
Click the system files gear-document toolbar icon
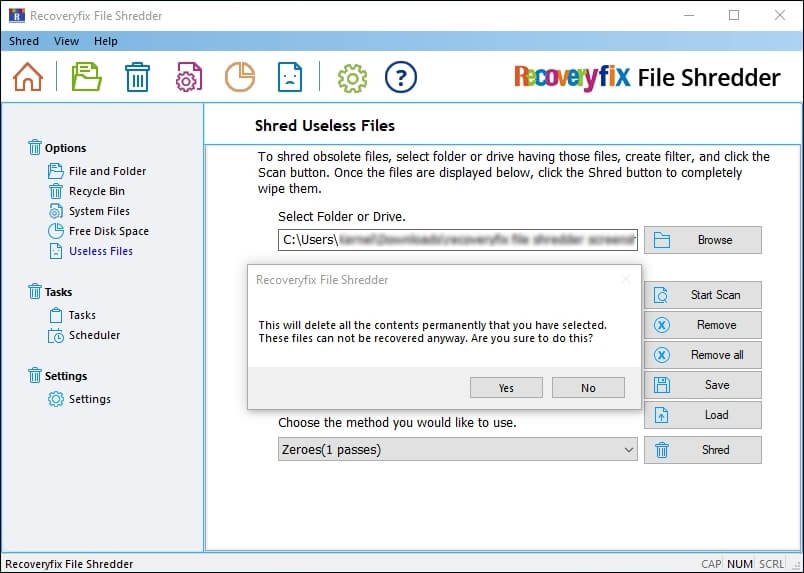(x=189, y=77)
